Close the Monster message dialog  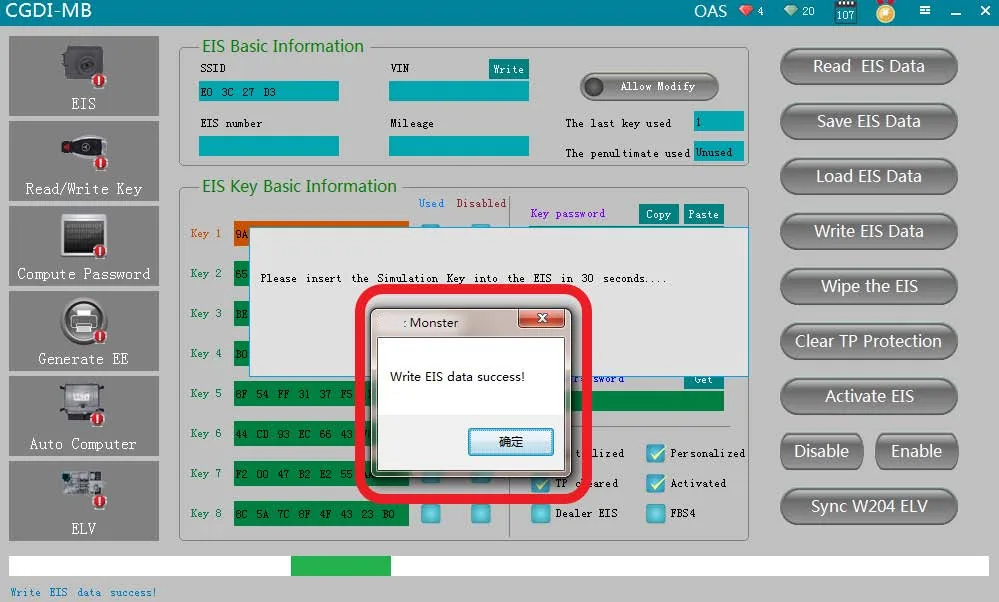[542, 318]
